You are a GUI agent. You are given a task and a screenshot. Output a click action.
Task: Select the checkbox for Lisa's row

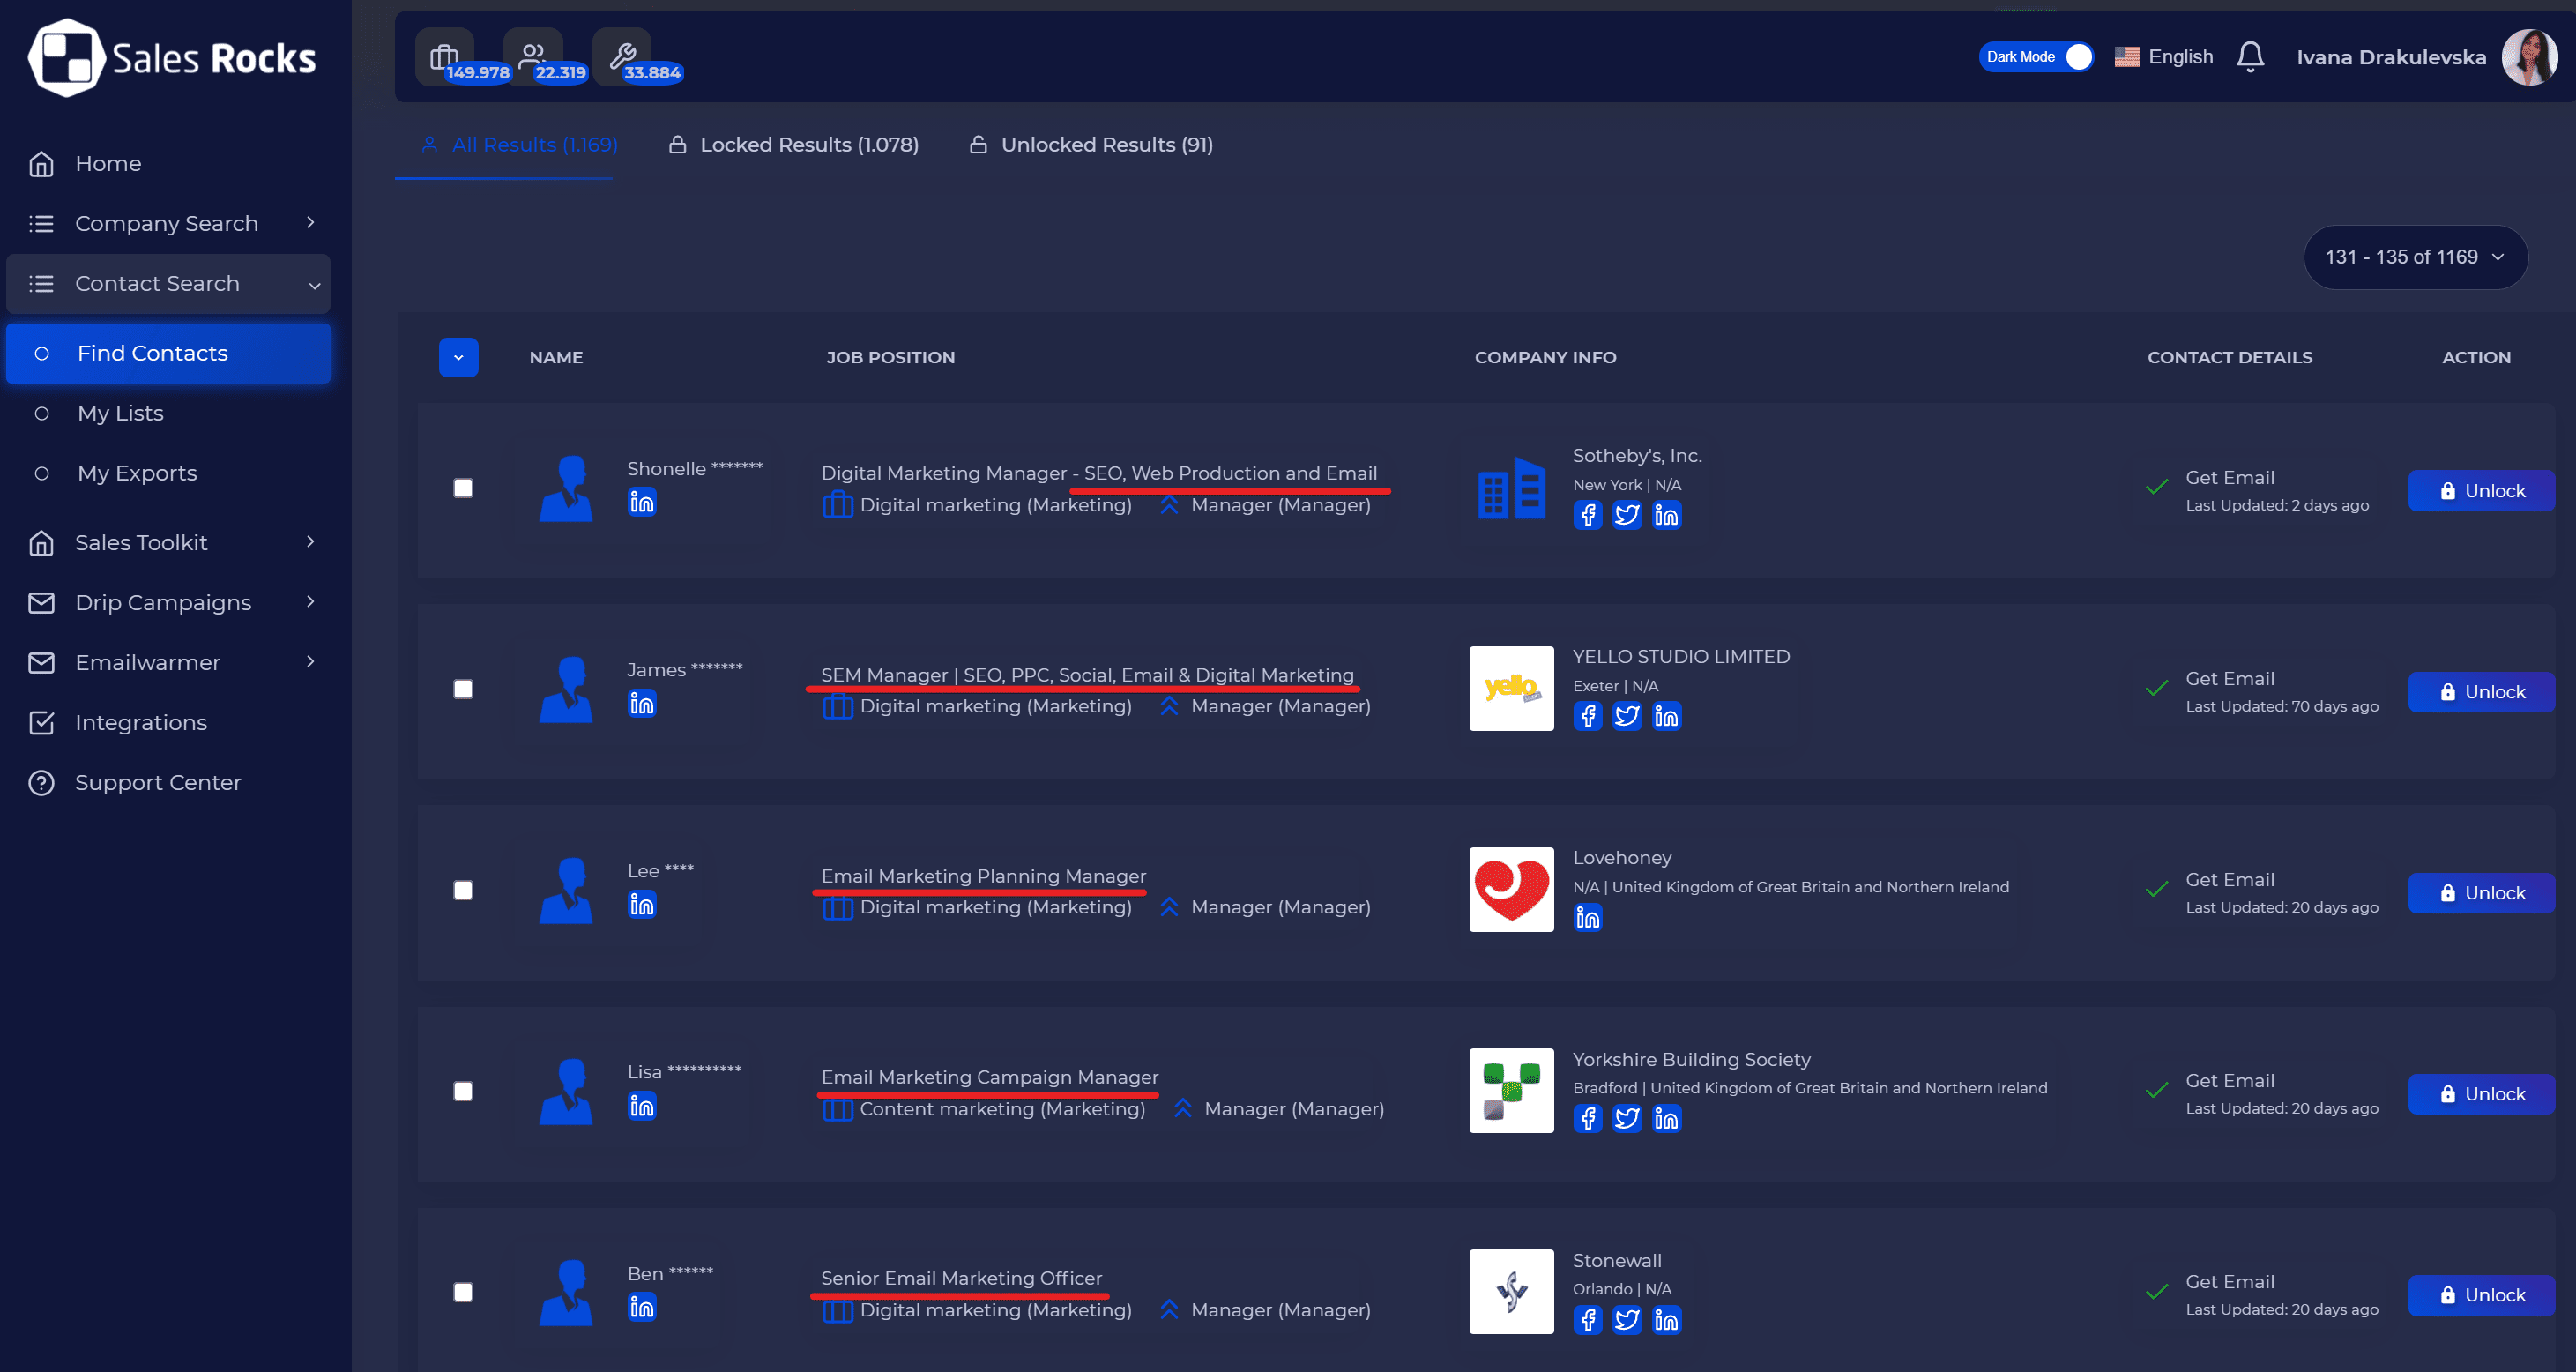[x=463, y=1091]
